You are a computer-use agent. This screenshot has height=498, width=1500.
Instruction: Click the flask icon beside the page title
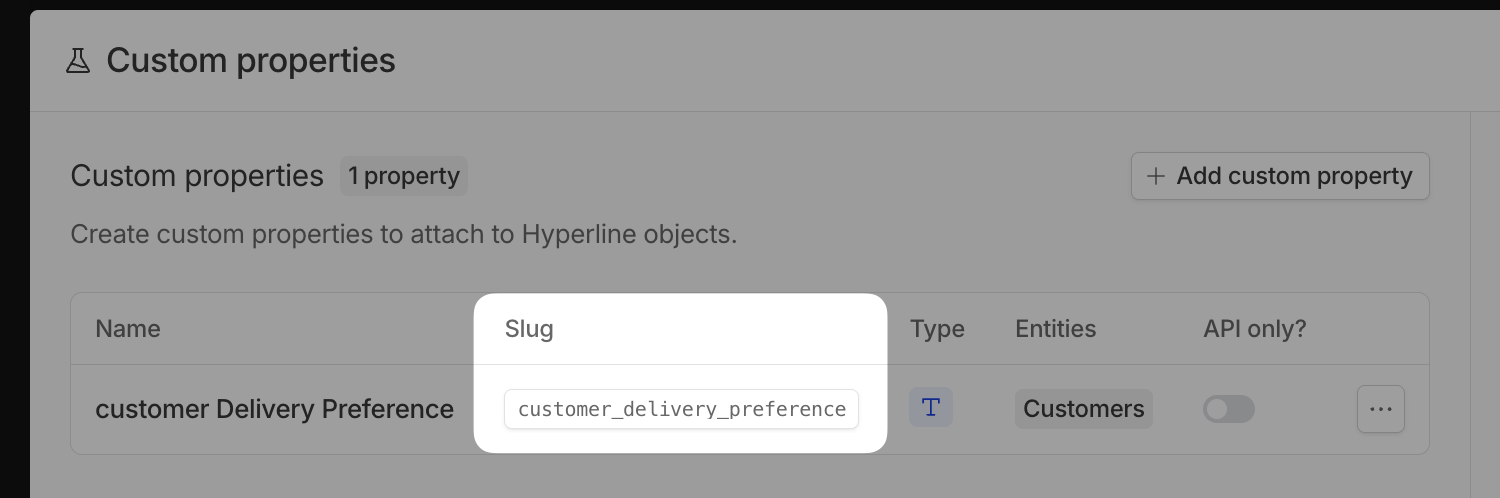pos(78,61)
